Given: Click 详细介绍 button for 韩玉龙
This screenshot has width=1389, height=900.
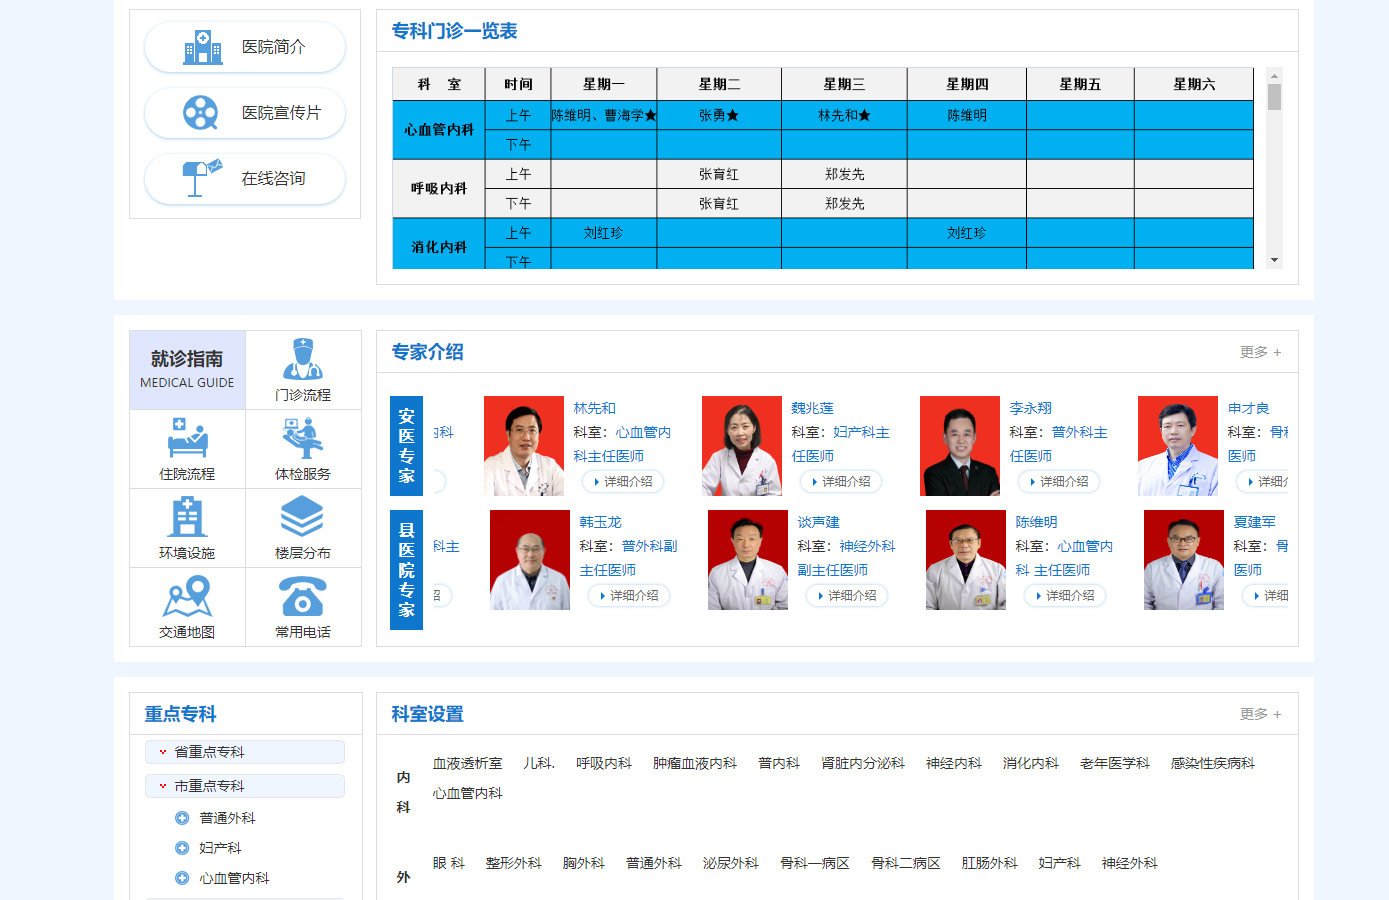Looking at the screenshot, I should click(629, 596).
